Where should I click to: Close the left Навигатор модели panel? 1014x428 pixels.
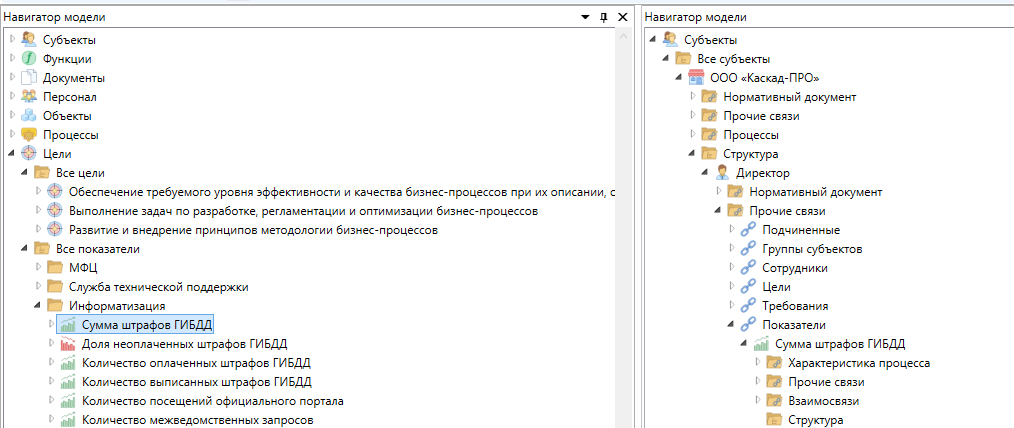tap(623, 17)
